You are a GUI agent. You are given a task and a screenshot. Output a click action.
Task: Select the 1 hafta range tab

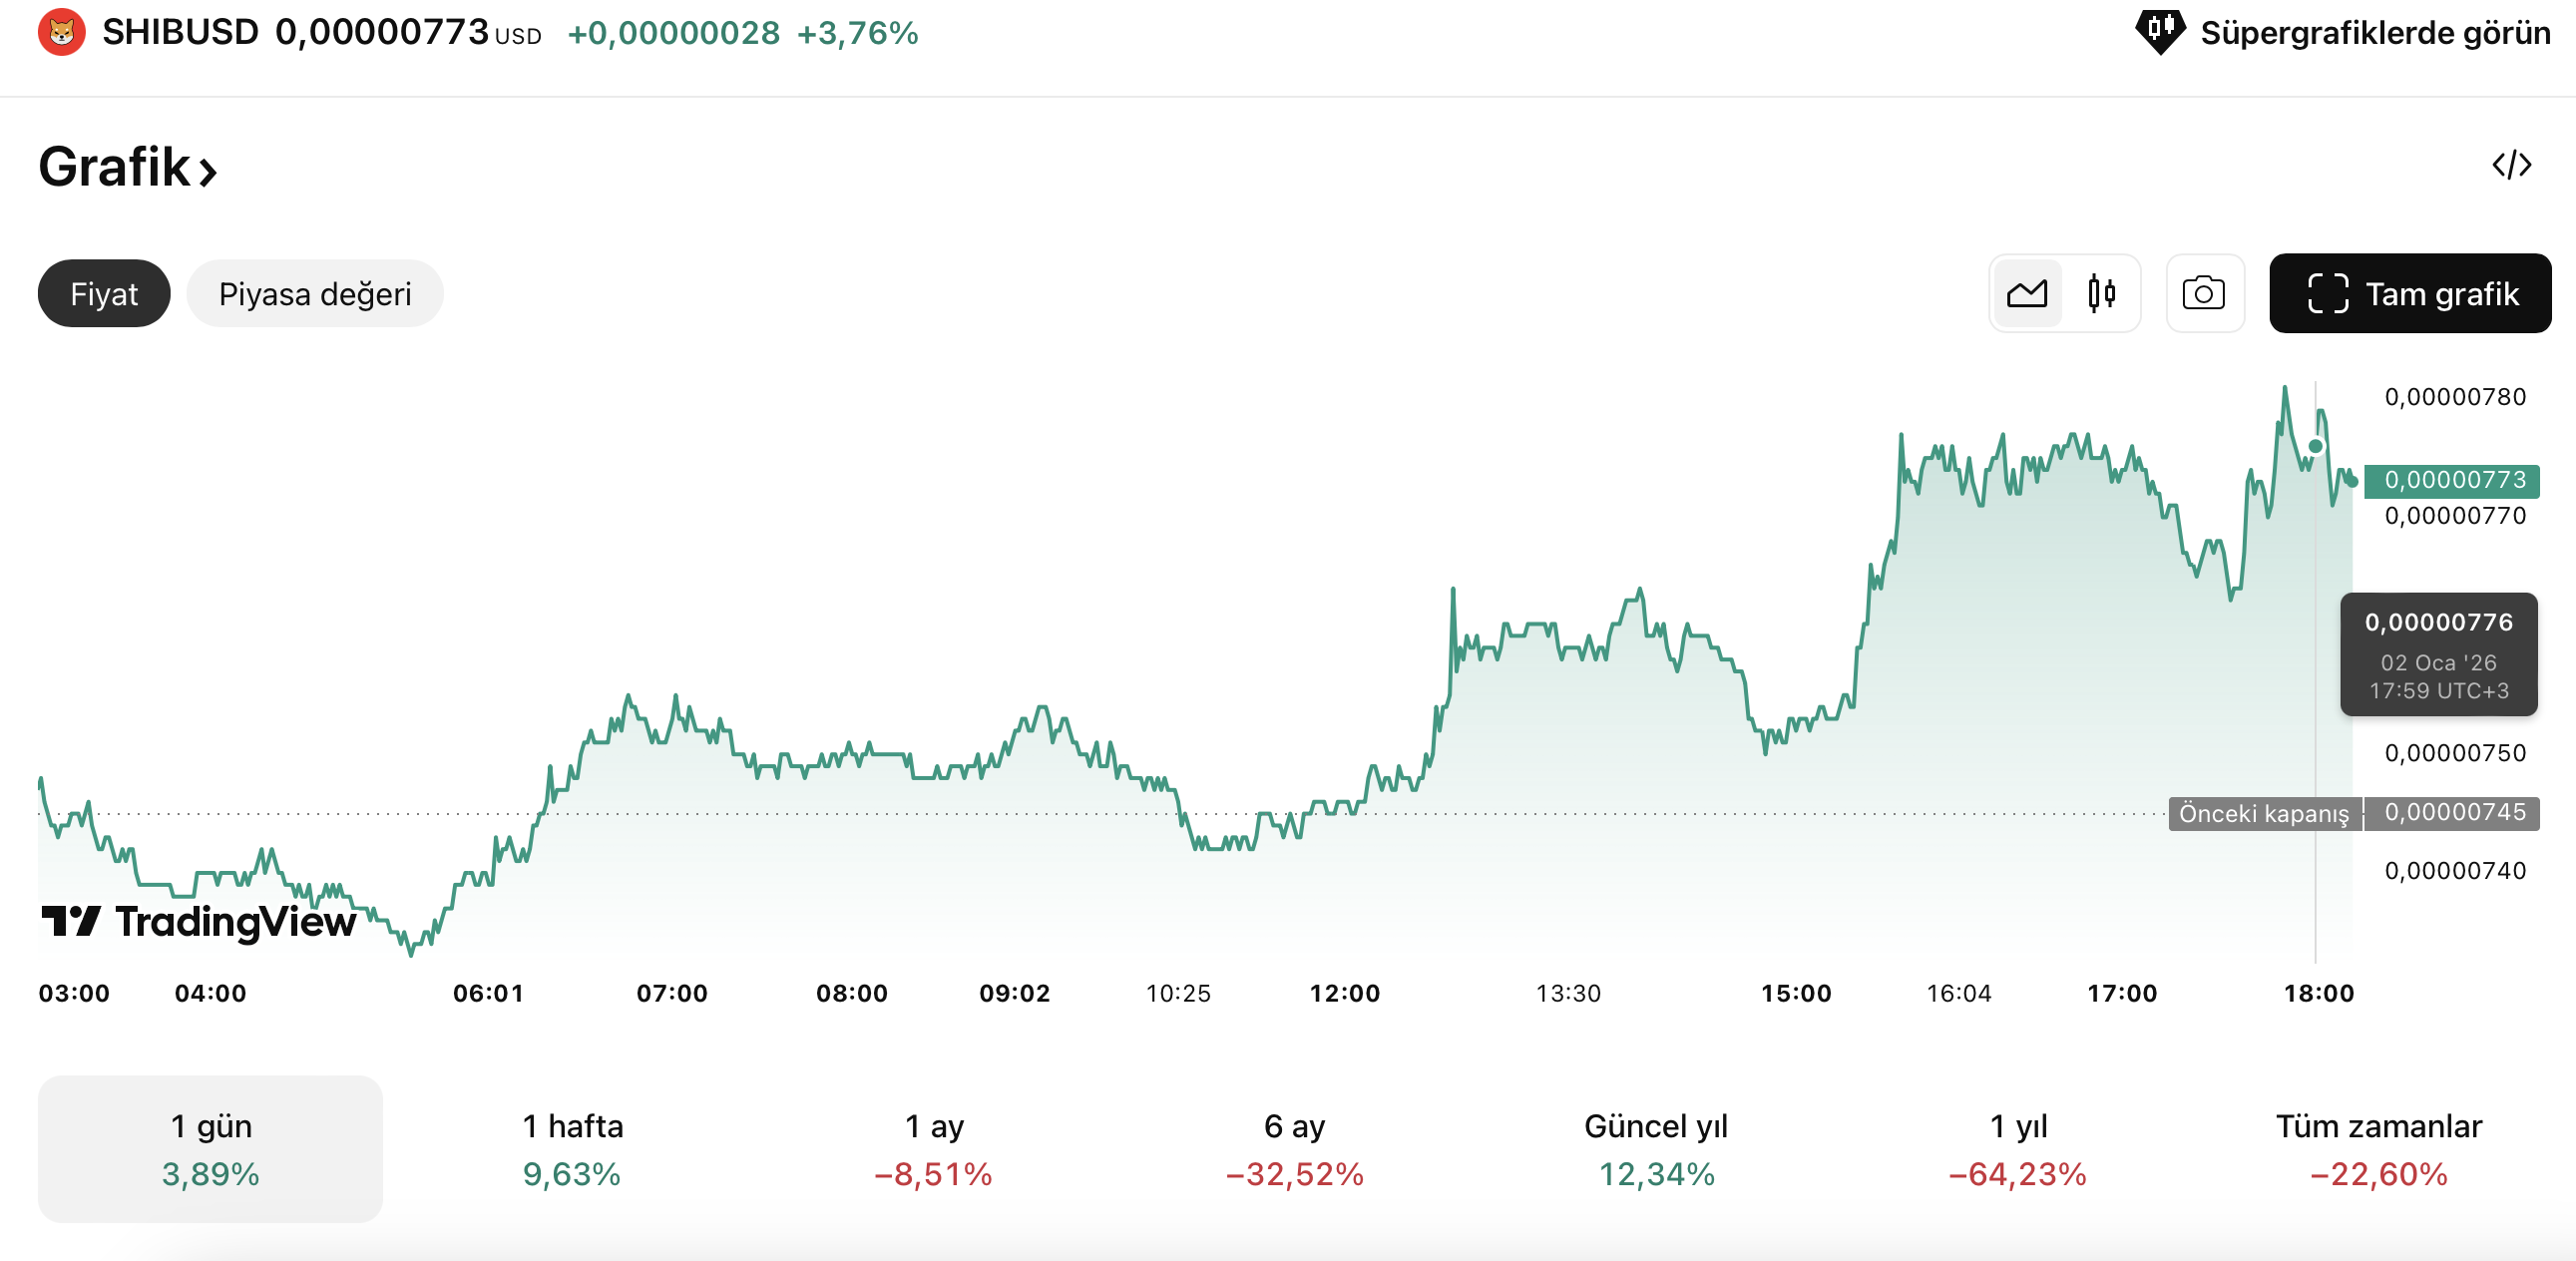point(572,1148)
